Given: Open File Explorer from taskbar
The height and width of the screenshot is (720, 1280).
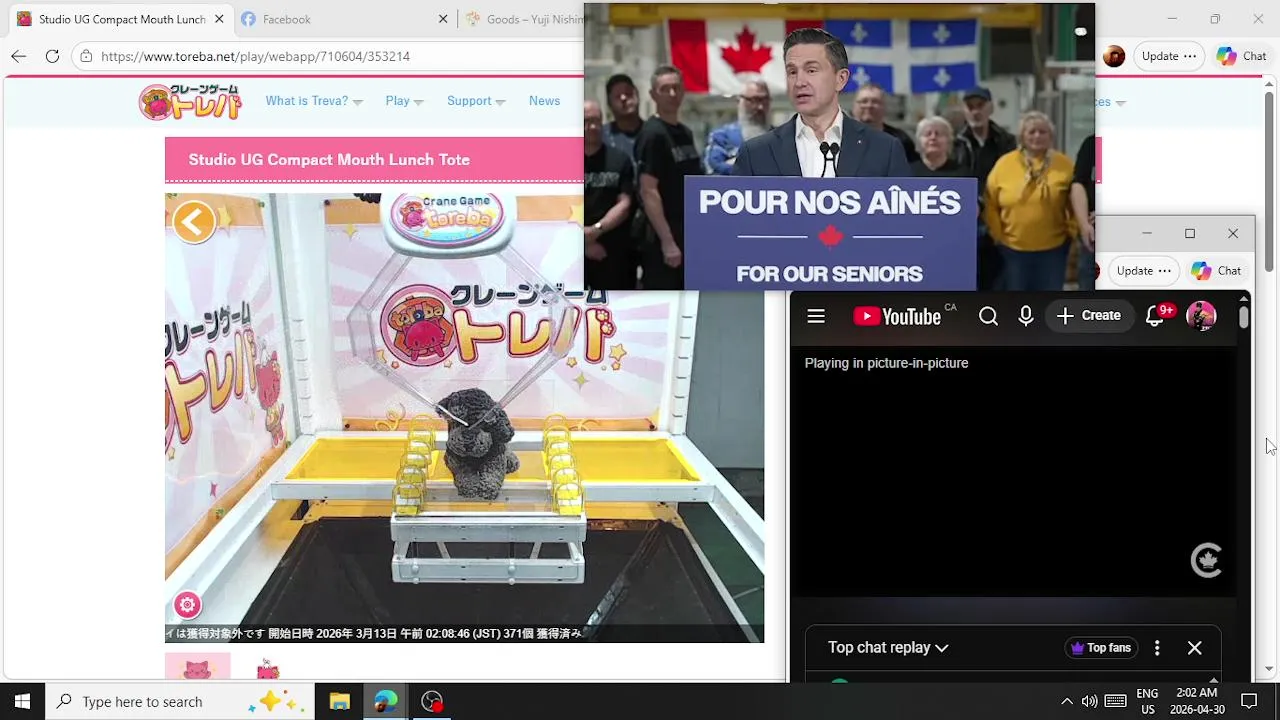Looking at the screenshot, I should coord(339,701).
